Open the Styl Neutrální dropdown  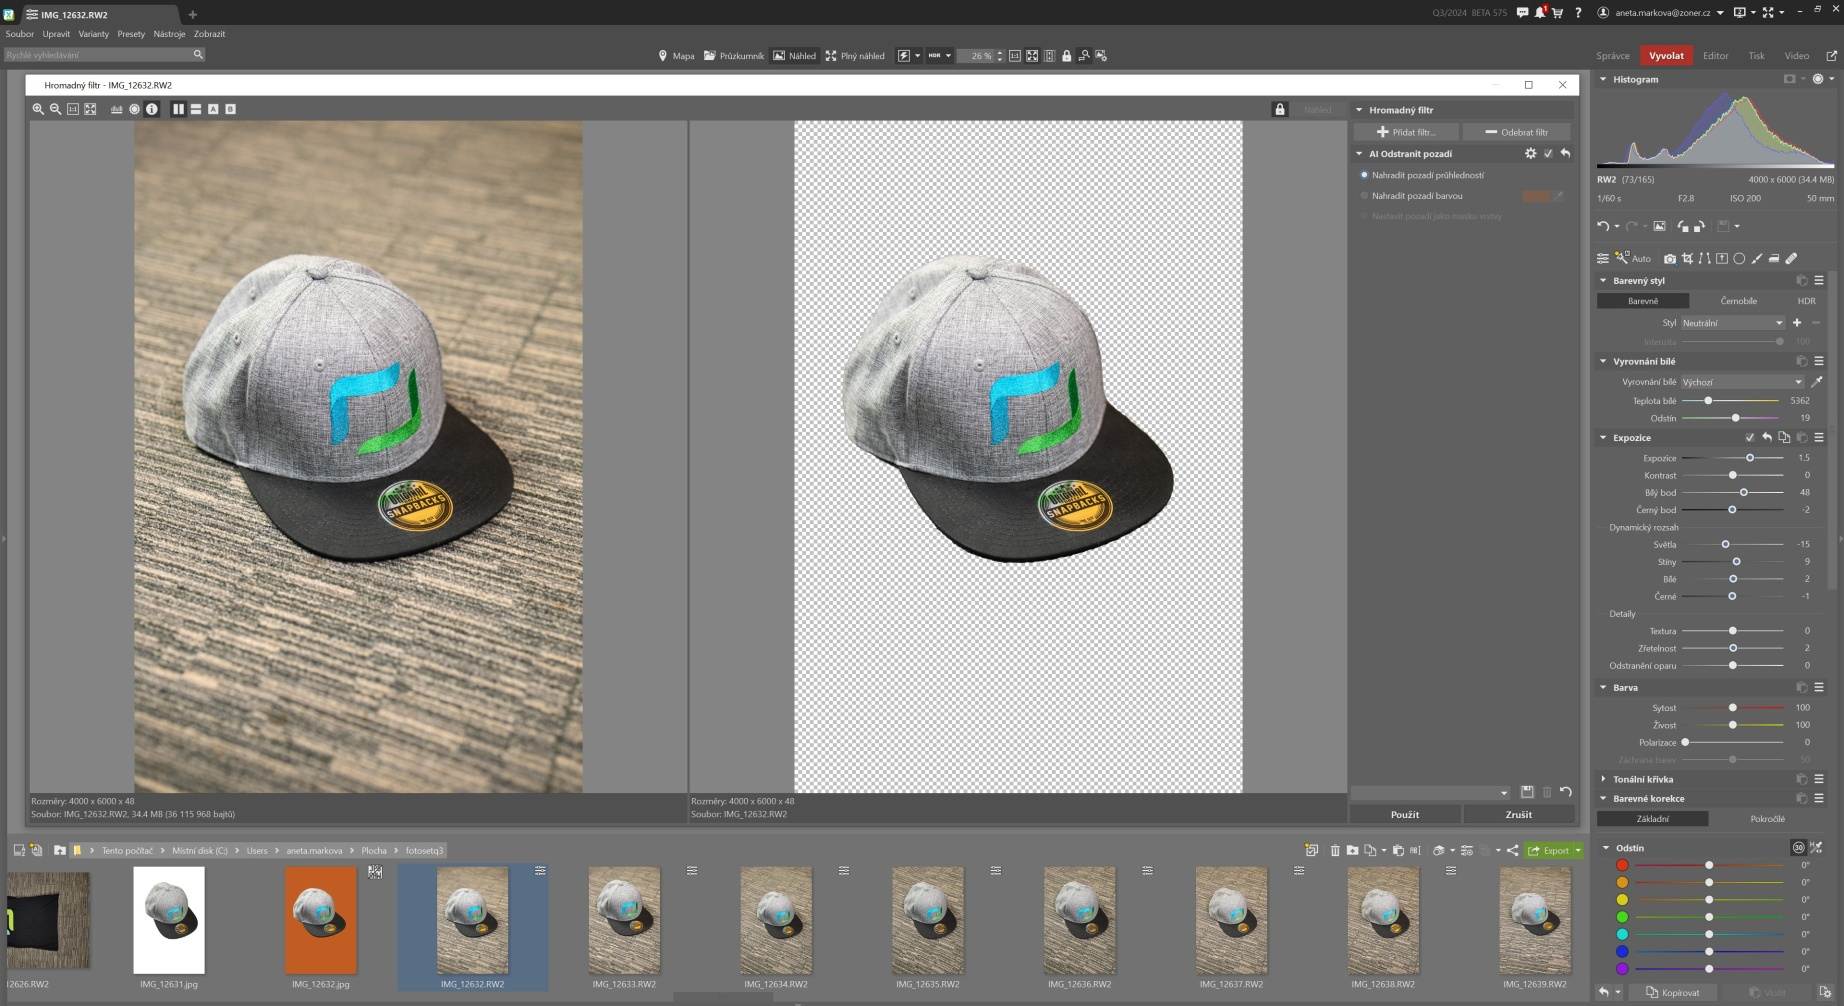(x=1732, y=323)
